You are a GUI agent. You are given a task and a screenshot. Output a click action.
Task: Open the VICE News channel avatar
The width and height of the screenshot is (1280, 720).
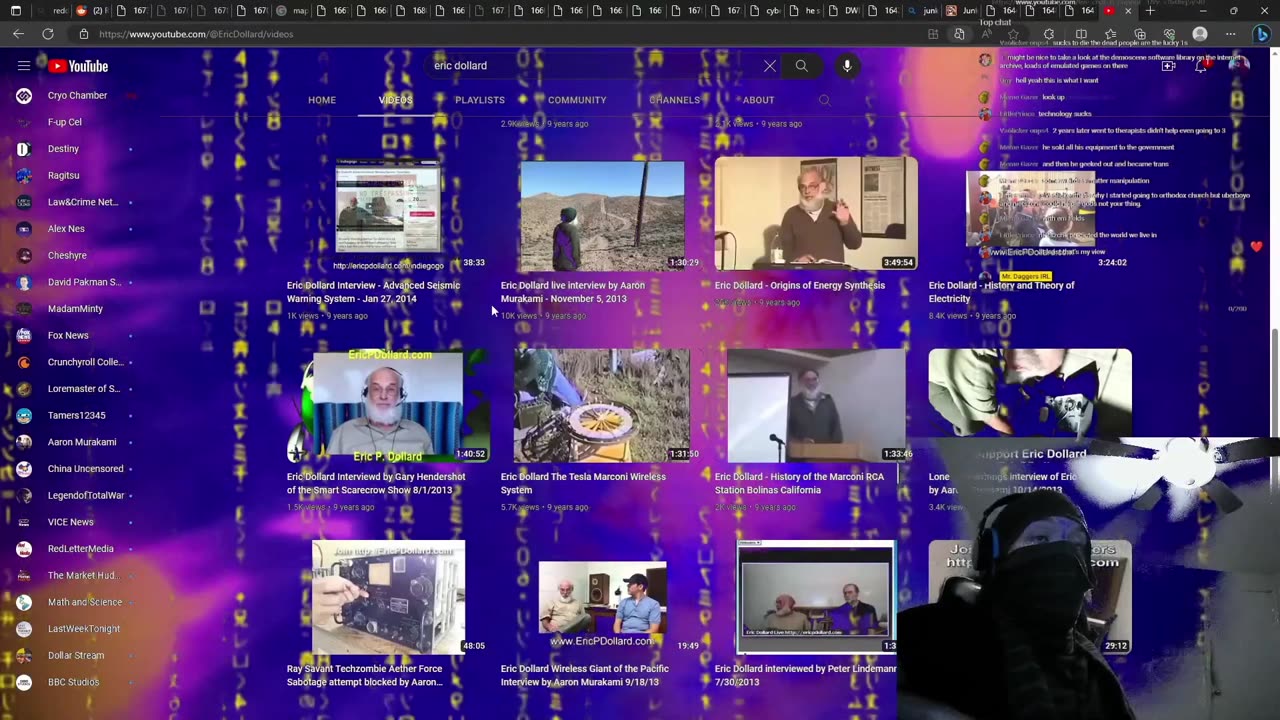click(24, 522)
